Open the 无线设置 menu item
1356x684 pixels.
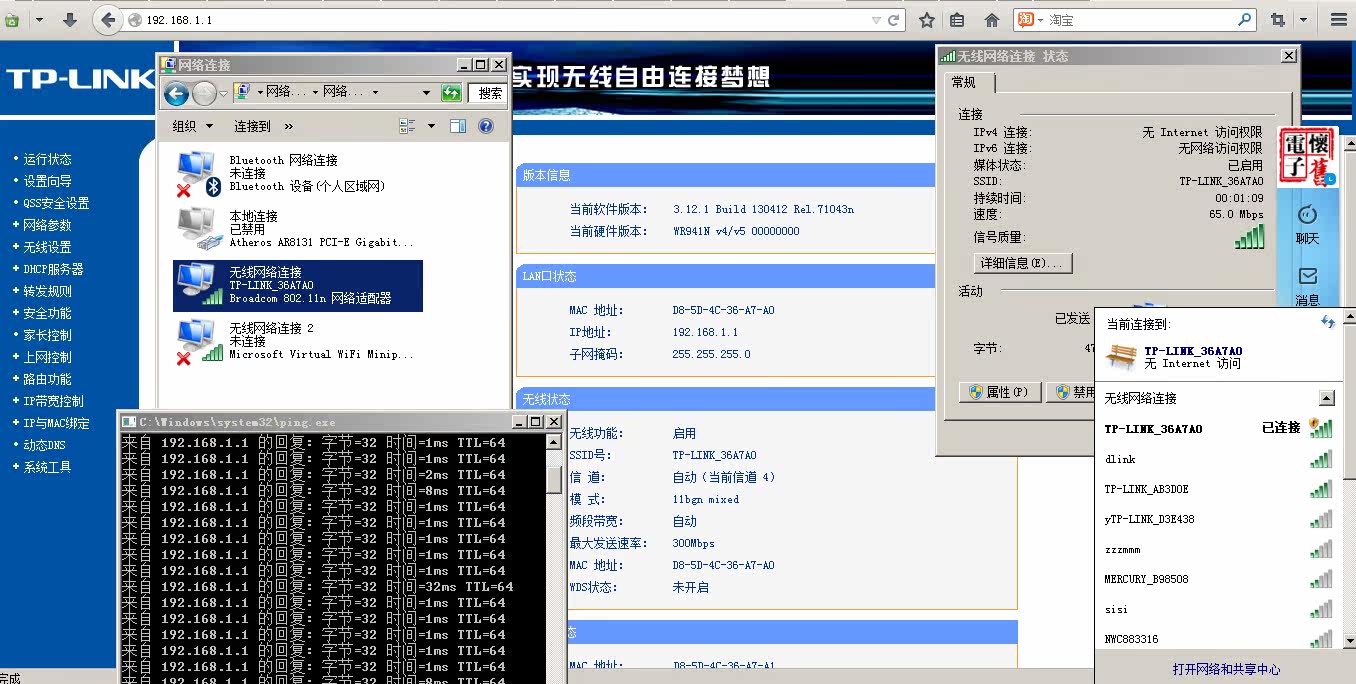point(48,247)
